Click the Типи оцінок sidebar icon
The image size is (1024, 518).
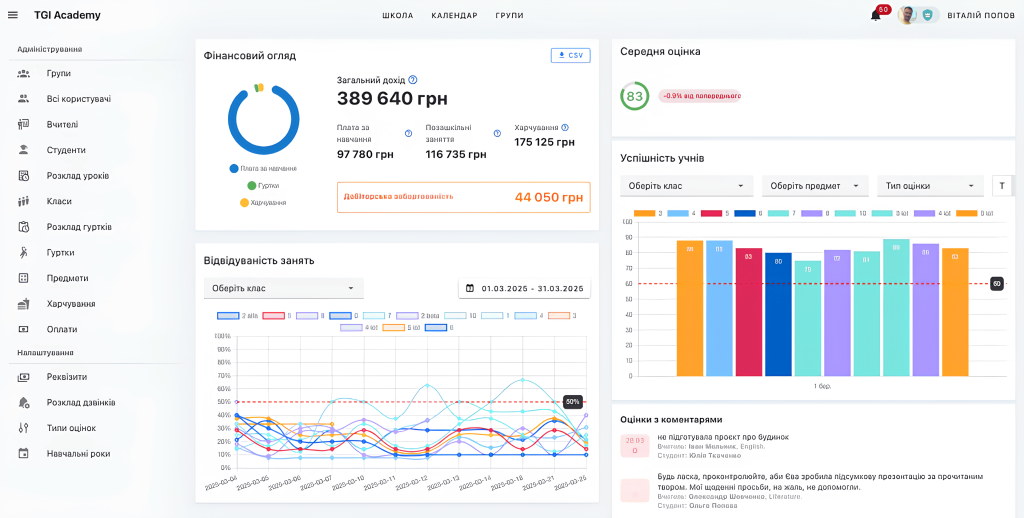23,428
